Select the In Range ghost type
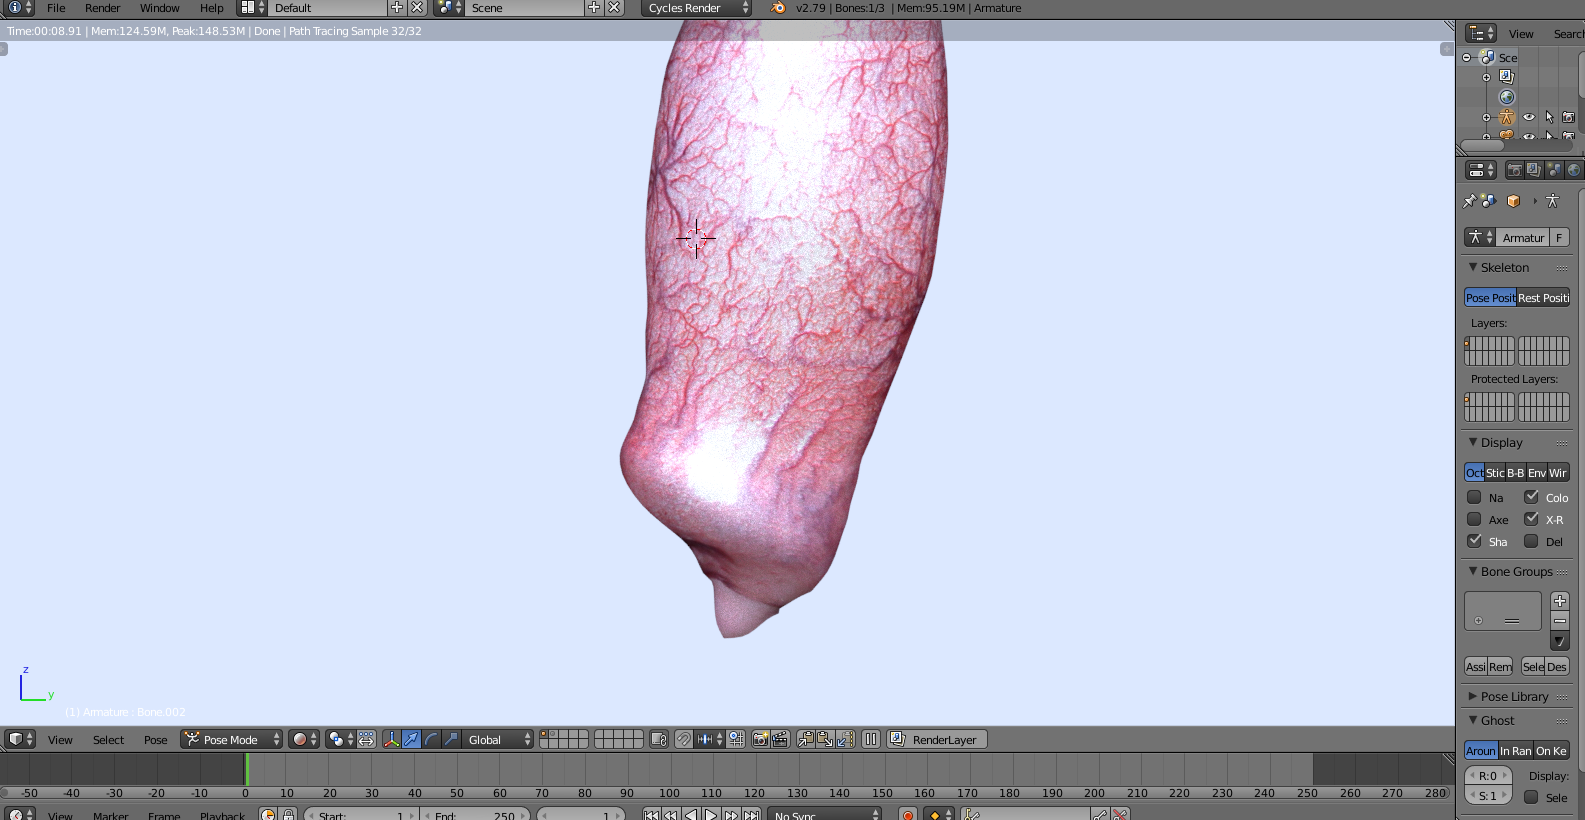The width and height of the screenshot is (1585, 820). (x=1516, y=751)
